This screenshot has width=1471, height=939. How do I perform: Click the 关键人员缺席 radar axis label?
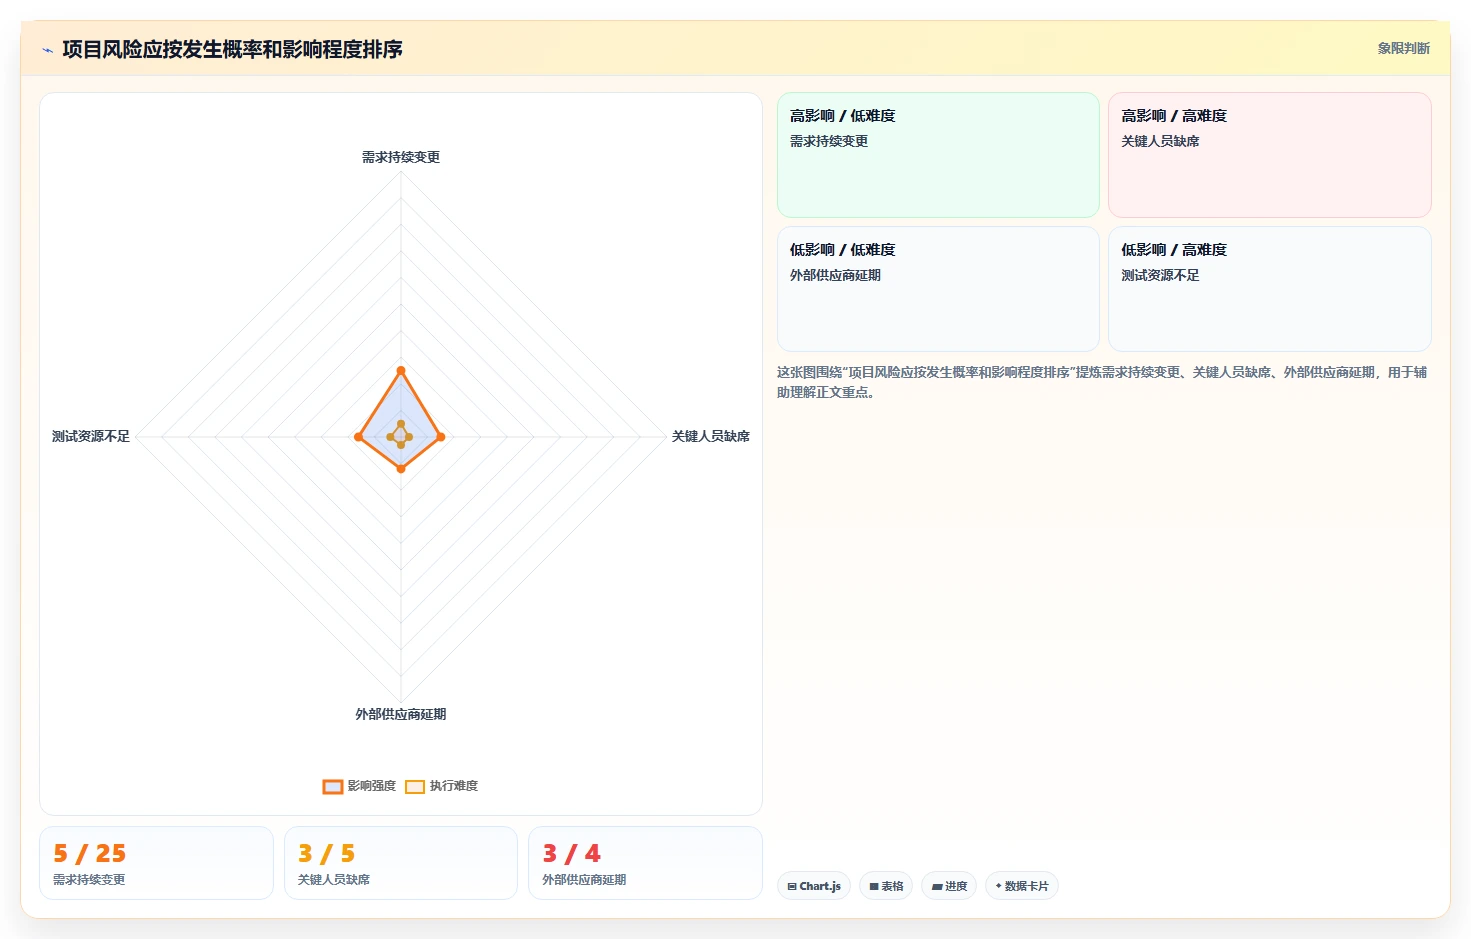click(x=711, y=436)
